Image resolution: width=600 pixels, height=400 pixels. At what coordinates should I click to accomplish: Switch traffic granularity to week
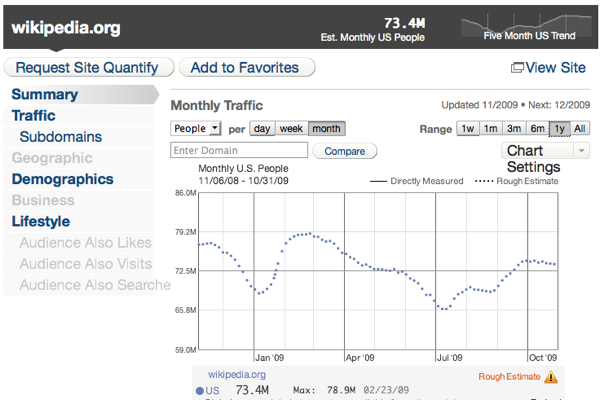tap(291, 128)
